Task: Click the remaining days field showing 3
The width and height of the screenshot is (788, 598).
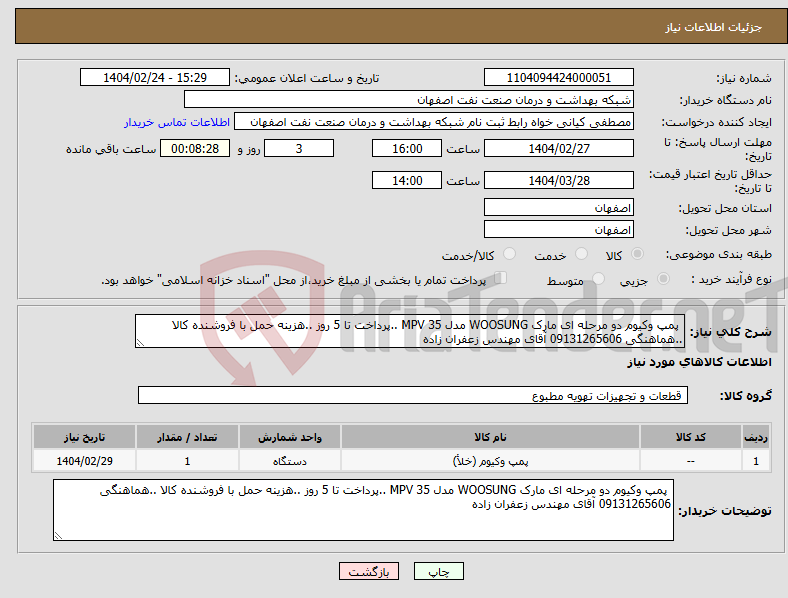Action: 299,148
